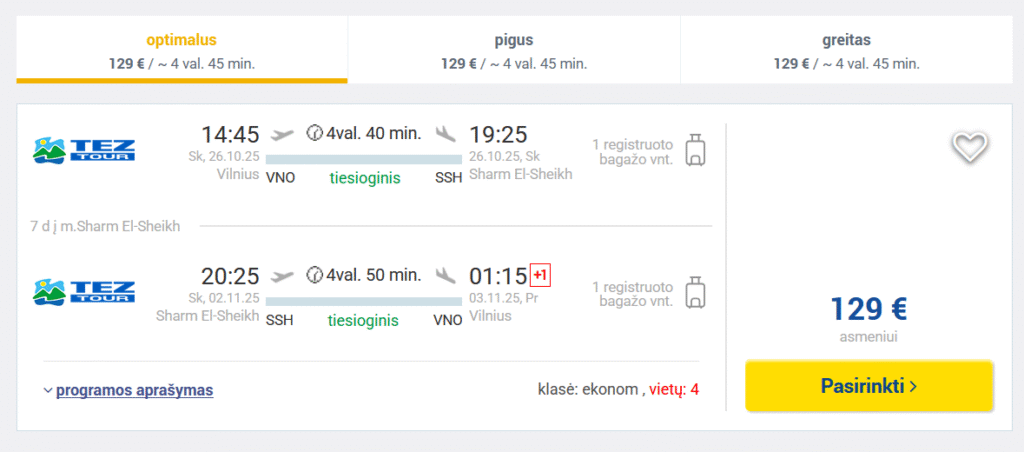This screenshot has height=452, width=1024.
Task: Click the outbound flight luggage icon
Action: pyautogui.click(x=696, y=149)
